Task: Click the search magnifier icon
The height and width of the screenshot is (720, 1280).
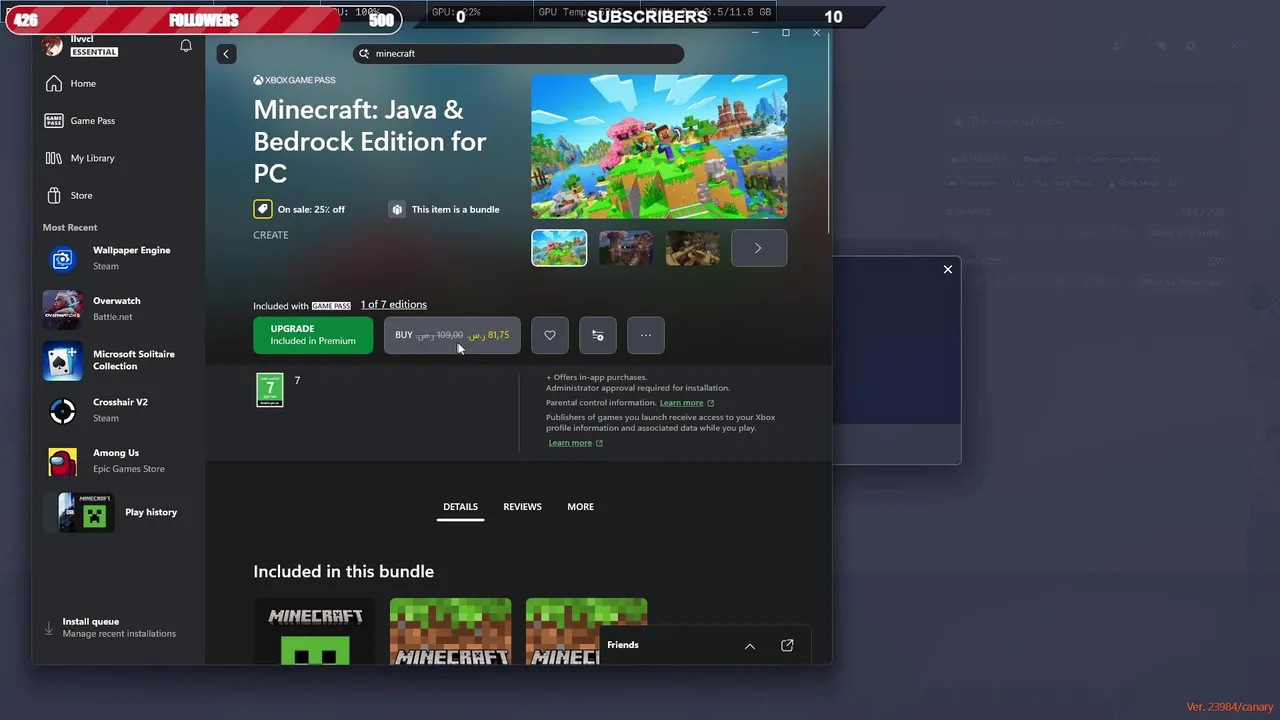Action: (364, 54)
